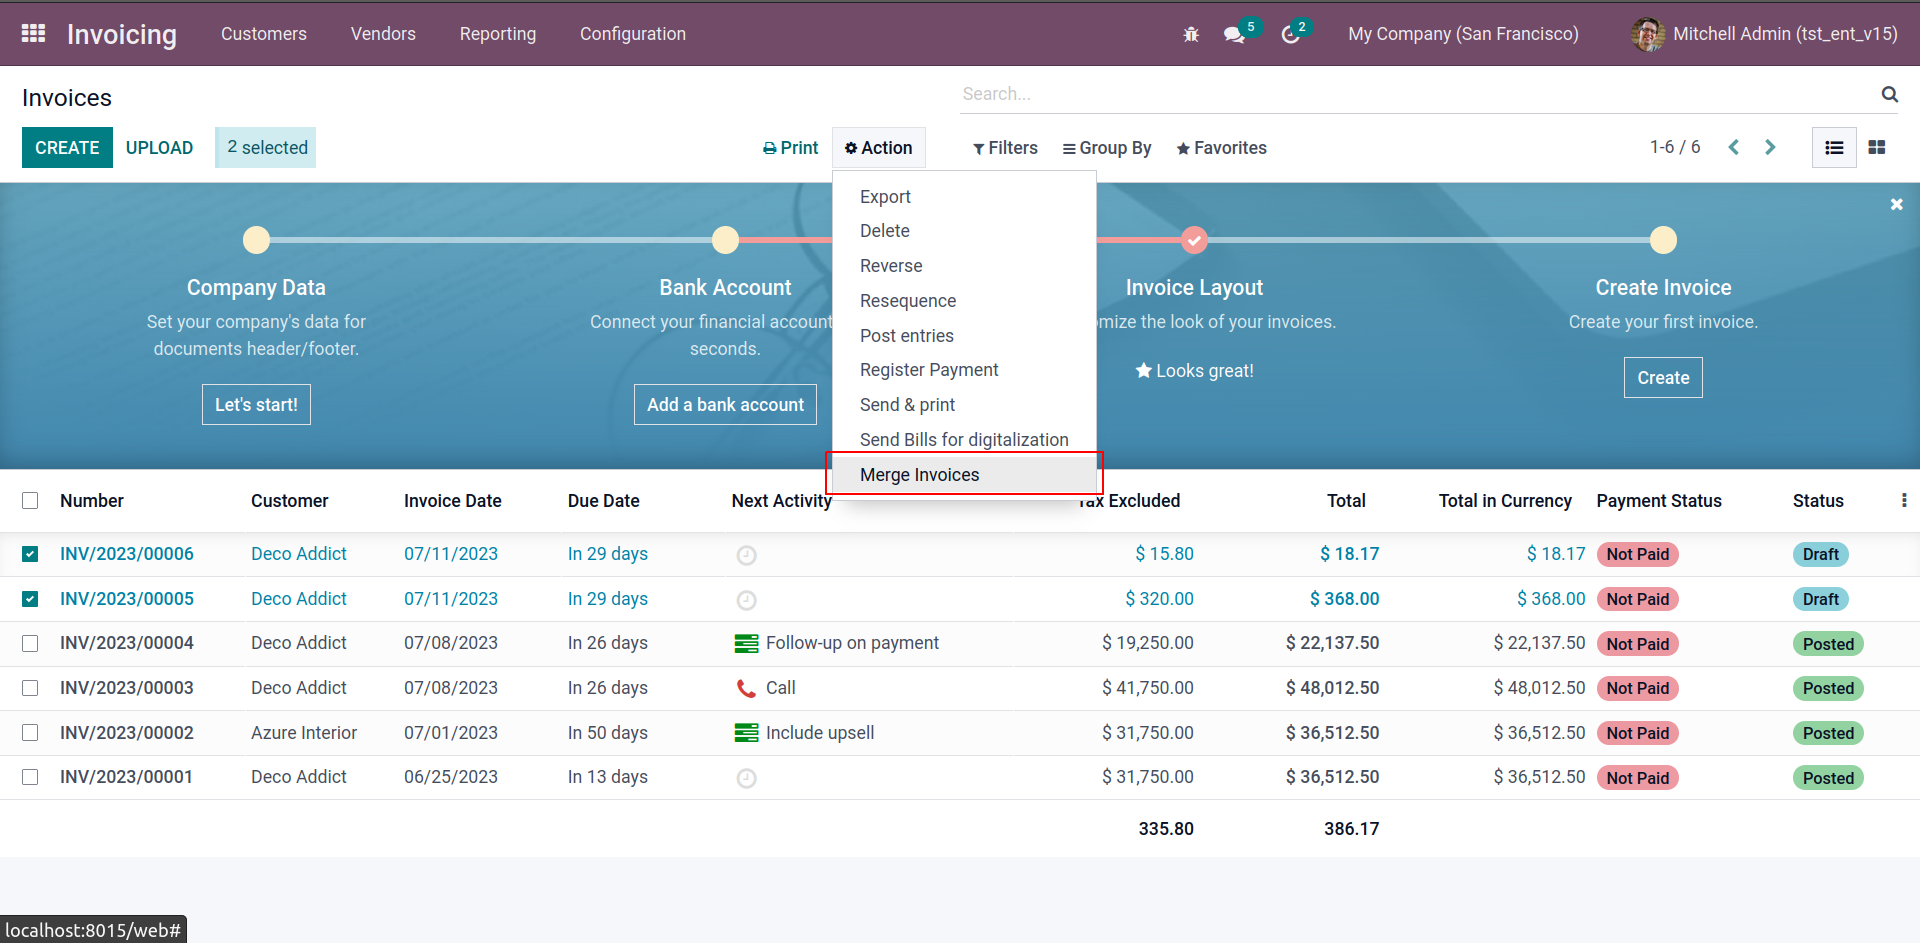Image resolution: width=1920 pixels, height=943 pixels.
Task: Click Follow-up on payment activity icon
Action: tap(746, 644)
